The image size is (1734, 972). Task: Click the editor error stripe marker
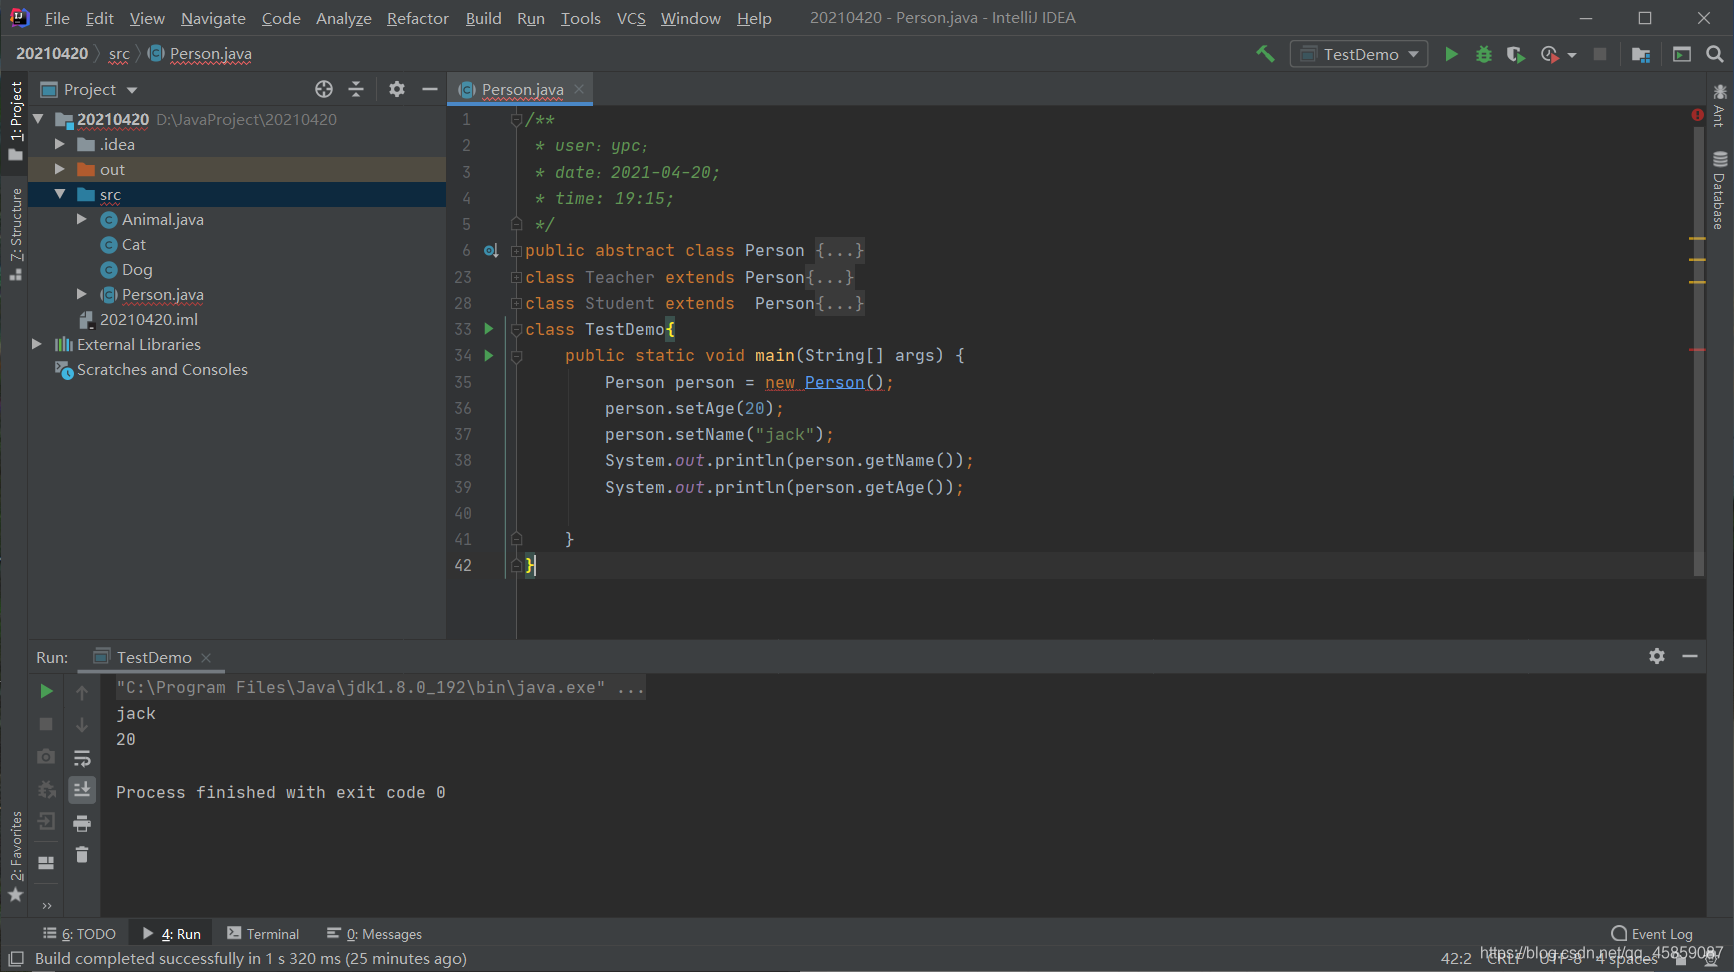pyautogui.click(x=1697, y=115)
